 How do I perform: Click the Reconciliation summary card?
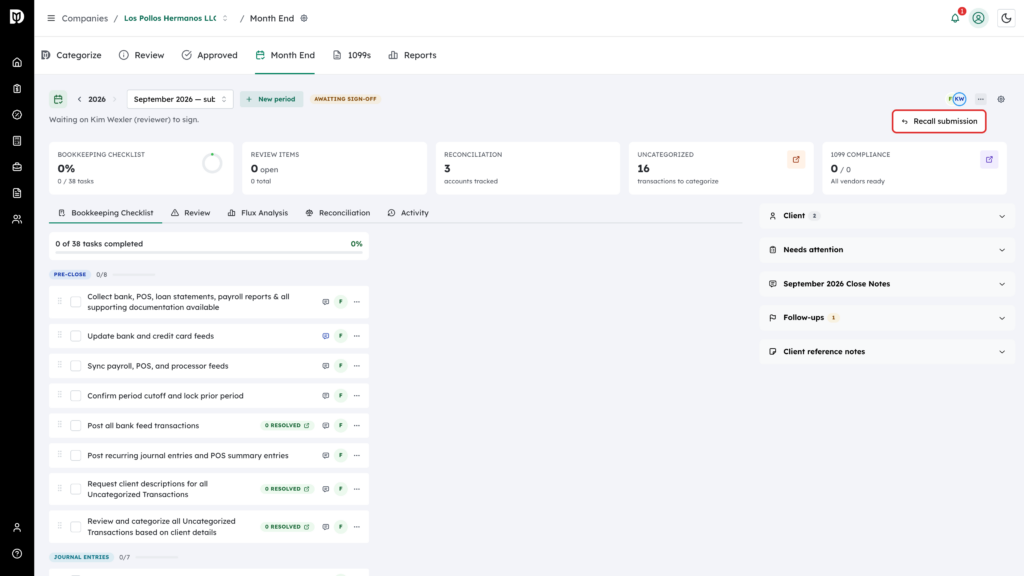tap(528, 168)
